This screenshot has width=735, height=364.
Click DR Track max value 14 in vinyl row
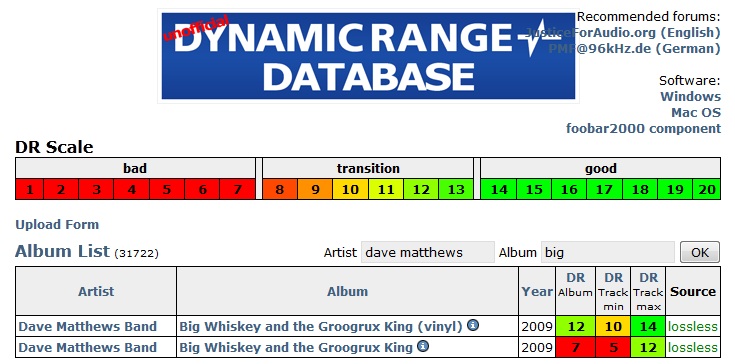point(648,326)
